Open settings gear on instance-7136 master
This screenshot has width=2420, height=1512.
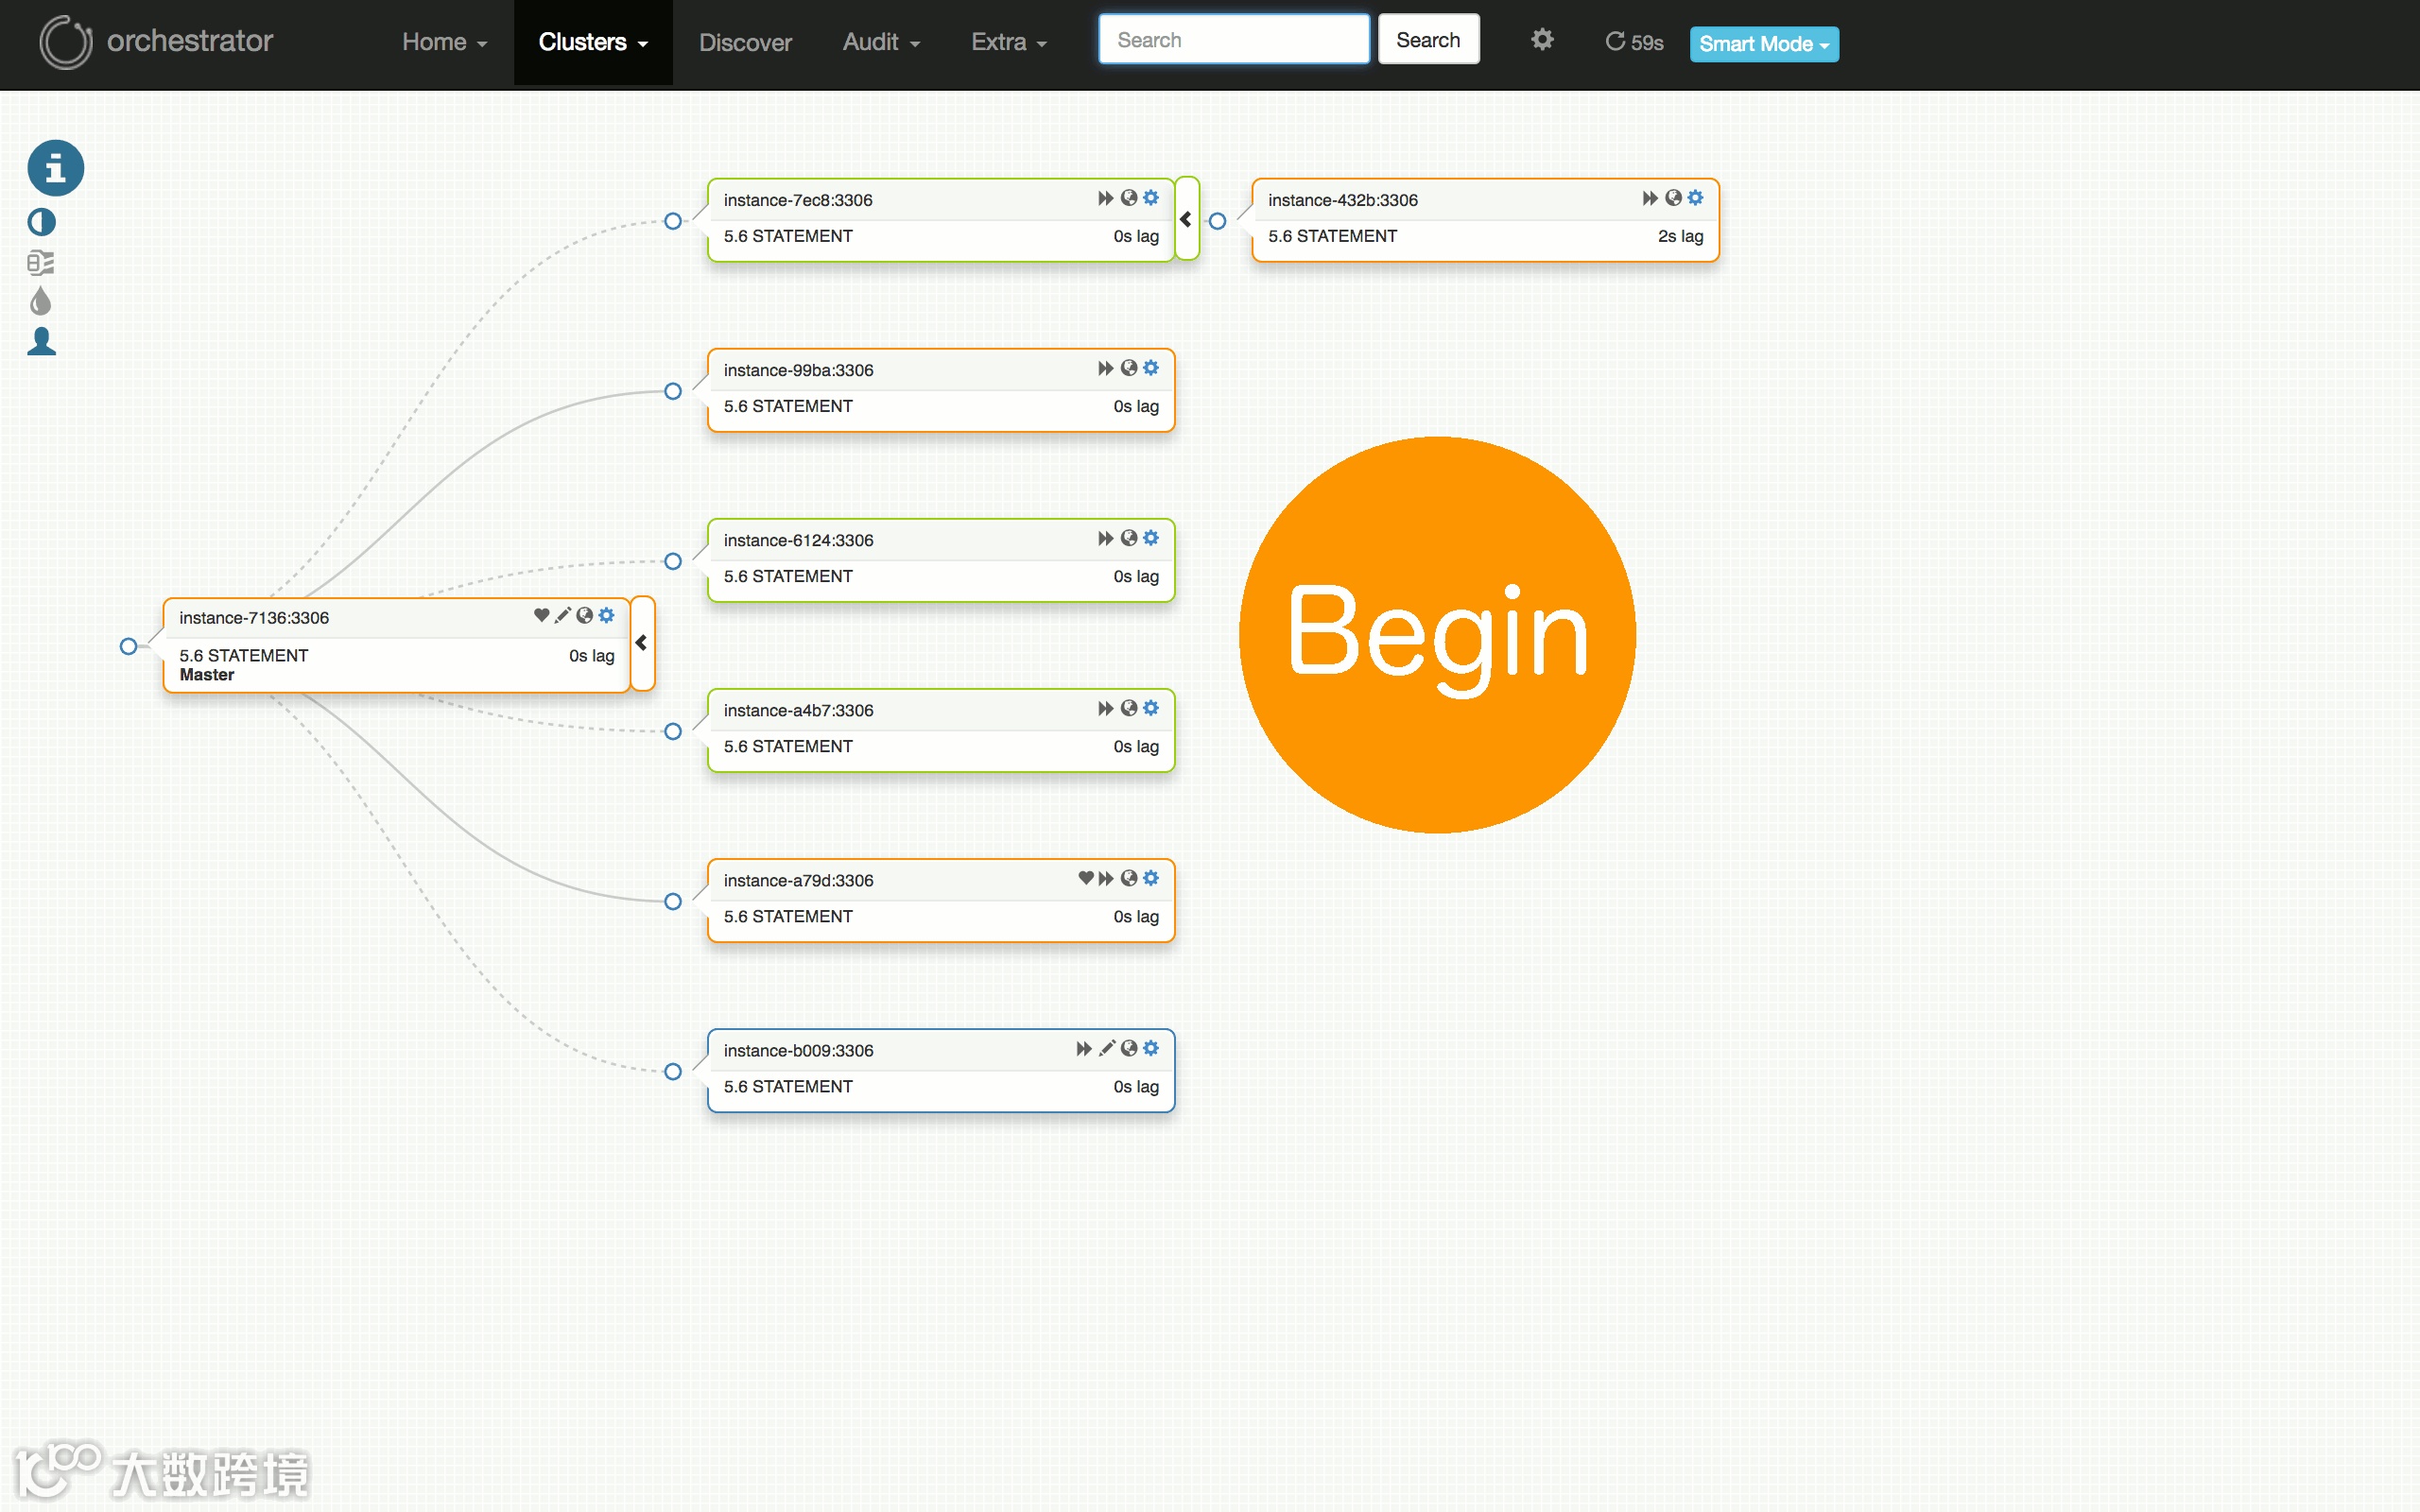[x=607, y=616]
